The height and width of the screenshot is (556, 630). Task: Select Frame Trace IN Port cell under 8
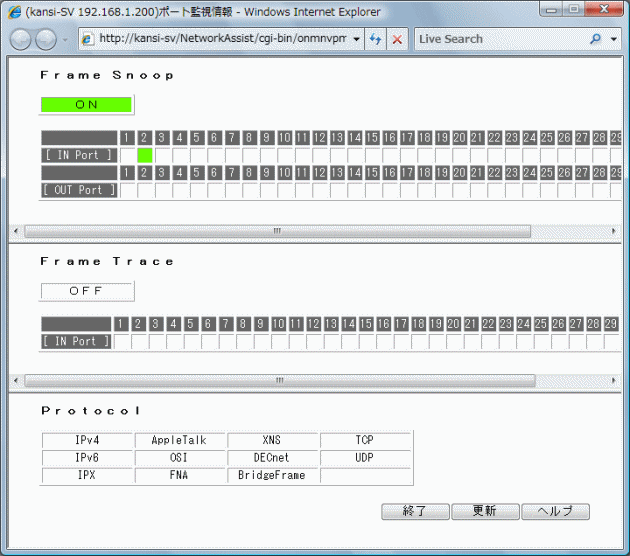tap(243, 341)
